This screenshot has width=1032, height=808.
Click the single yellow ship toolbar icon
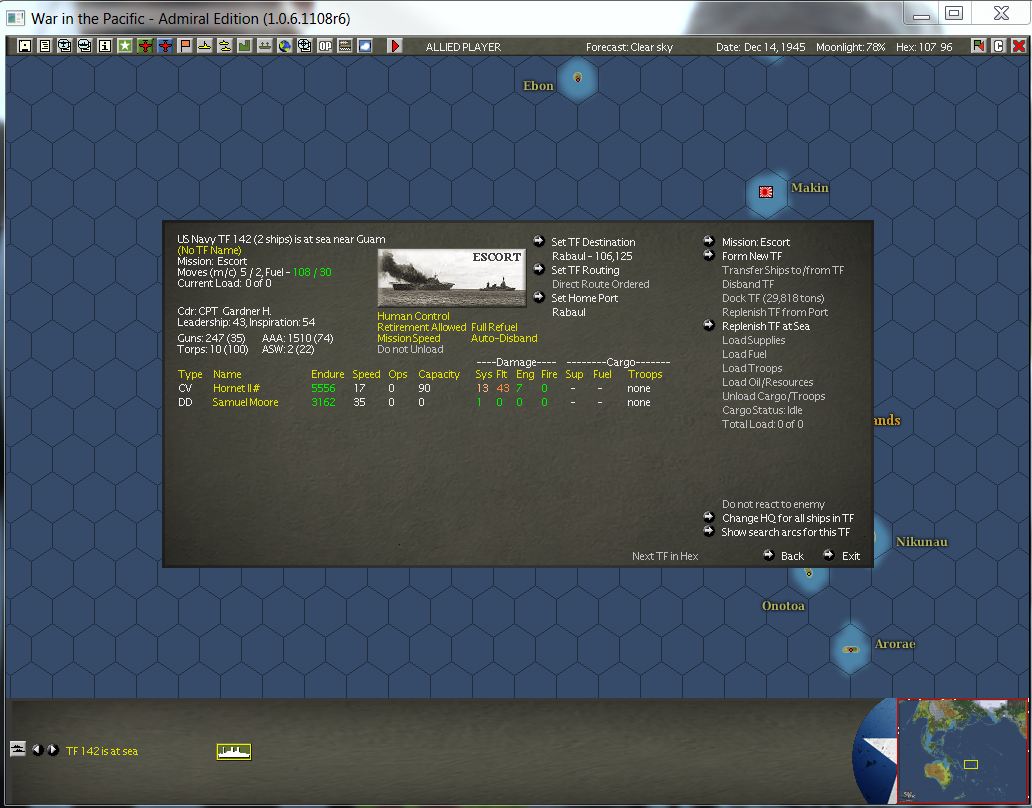coord(205,46)
